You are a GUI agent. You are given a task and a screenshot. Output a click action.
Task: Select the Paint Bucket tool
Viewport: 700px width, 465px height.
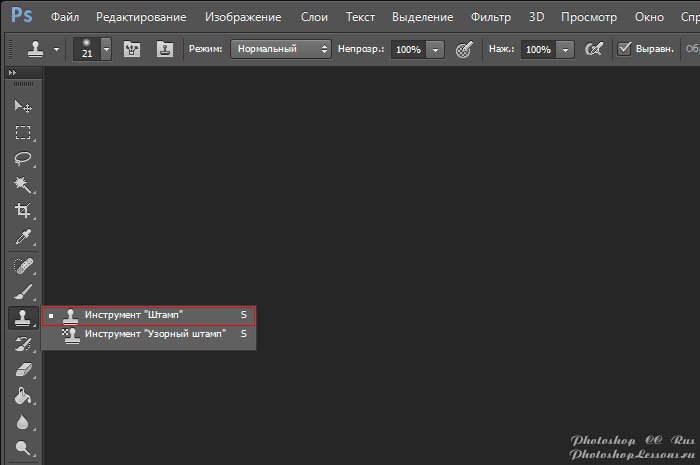(22, 396)
